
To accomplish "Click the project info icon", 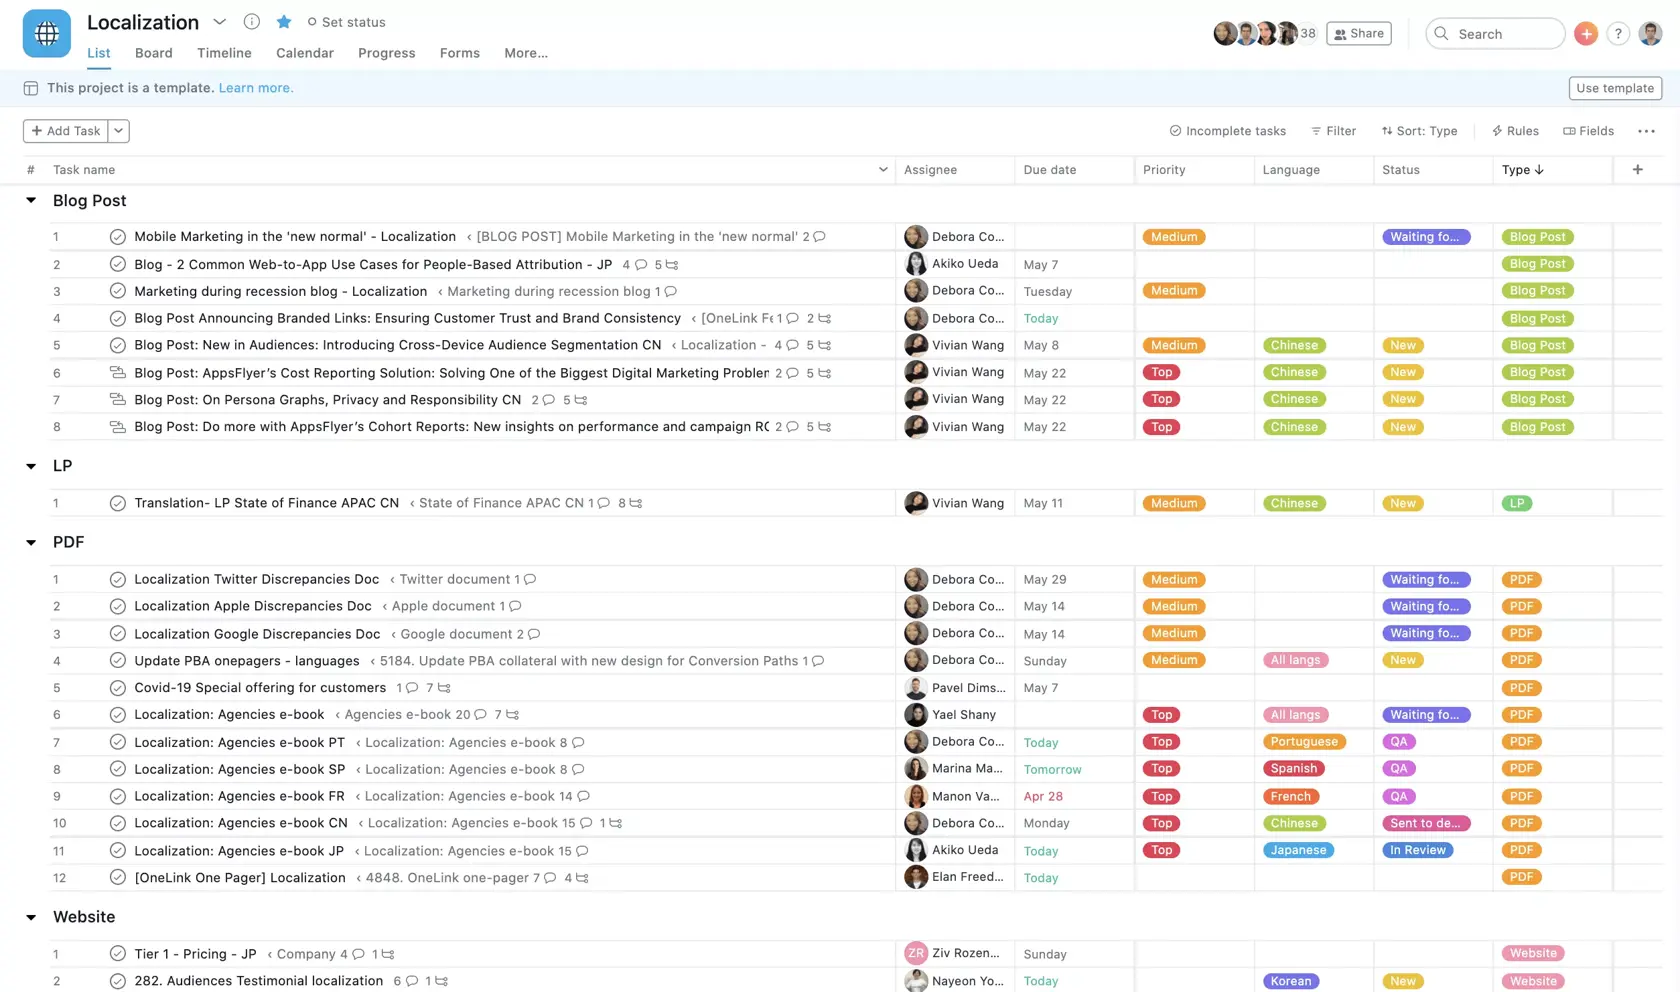I will 251,21.
